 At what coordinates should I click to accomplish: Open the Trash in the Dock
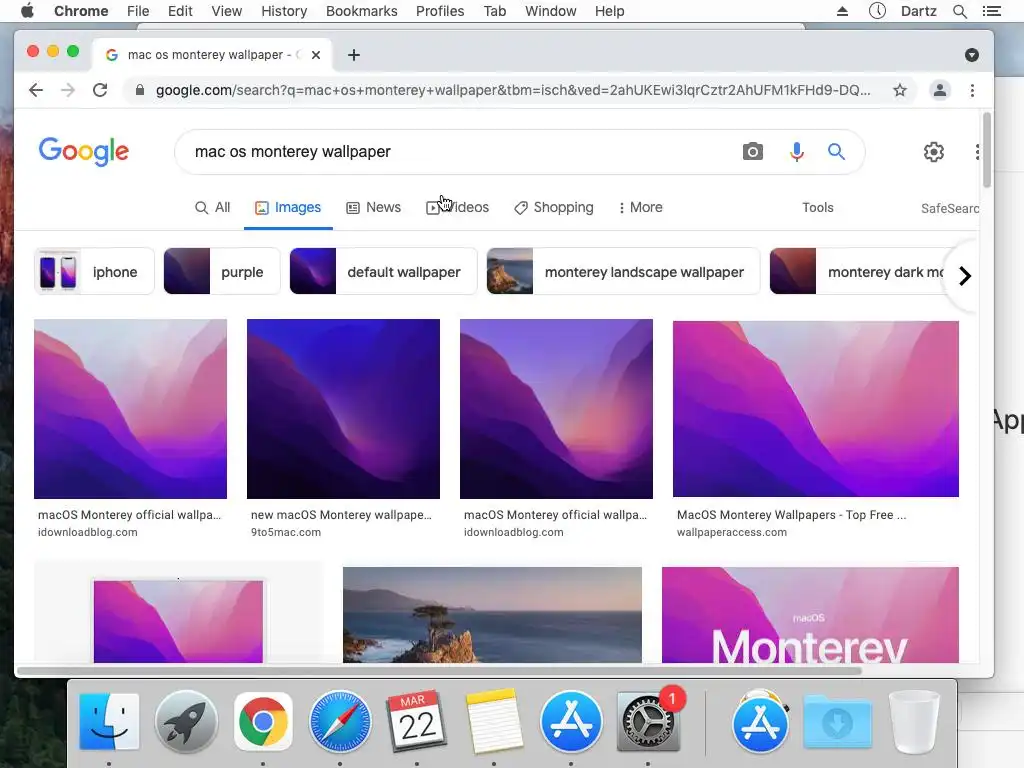click(x=914, y=722)
